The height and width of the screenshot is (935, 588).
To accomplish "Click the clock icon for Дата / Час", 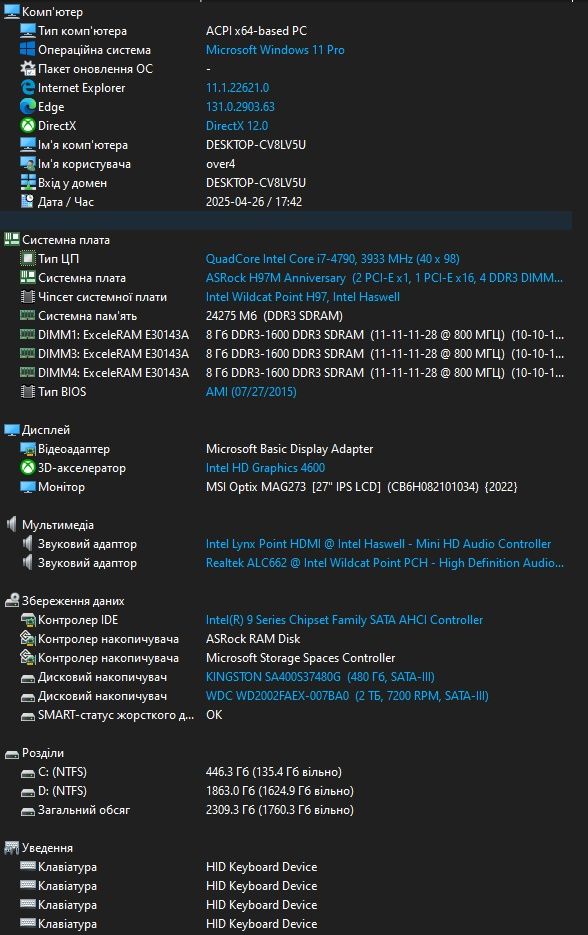I will click(27, 202).
